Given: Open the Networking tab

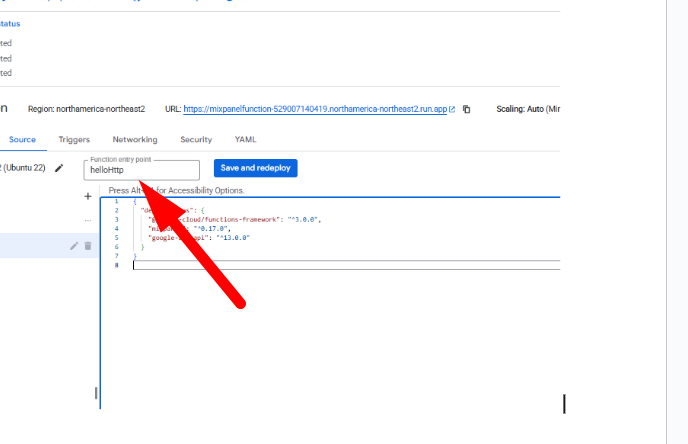Looking at the screenshot, I should (134, 140).
